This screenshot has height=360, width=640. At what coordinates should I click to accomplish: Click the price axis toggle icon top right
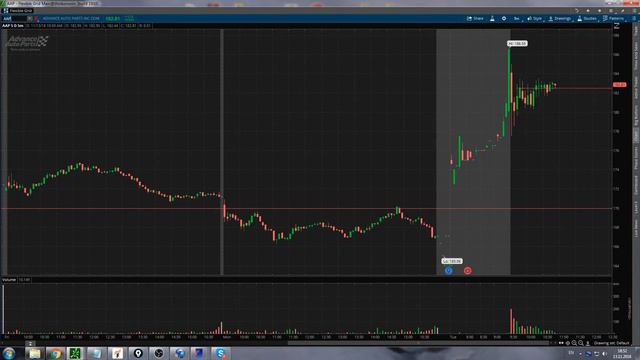(x=617, y=26)
